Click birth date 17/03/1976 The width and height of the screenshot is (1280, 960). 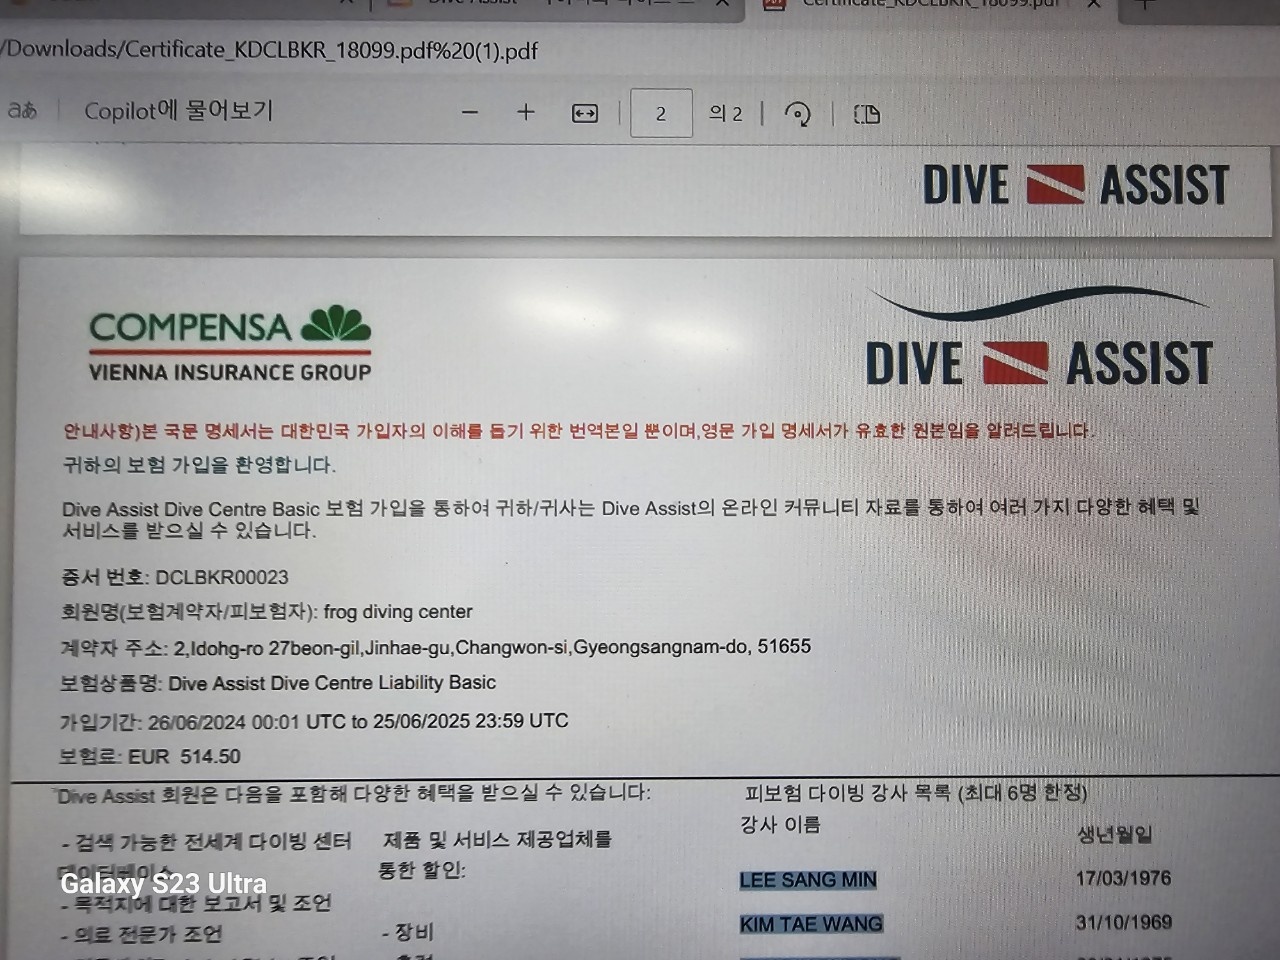(1123, 878)
